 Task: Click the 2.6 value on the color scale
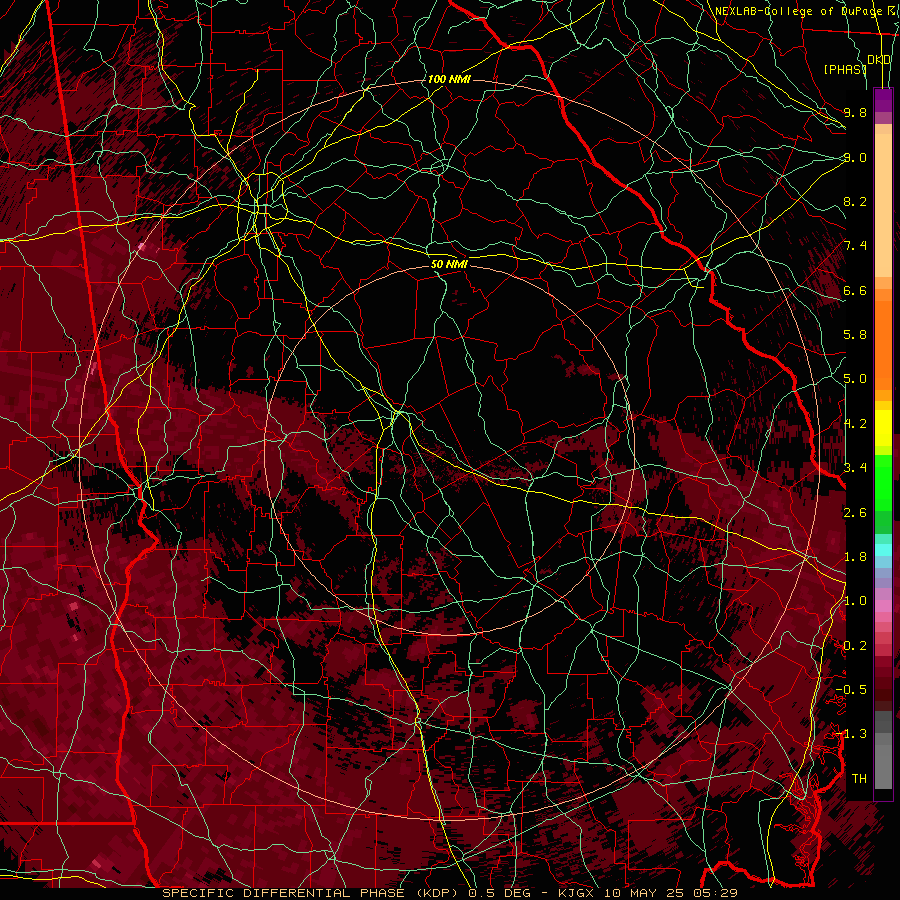click(x=855, y=513)
